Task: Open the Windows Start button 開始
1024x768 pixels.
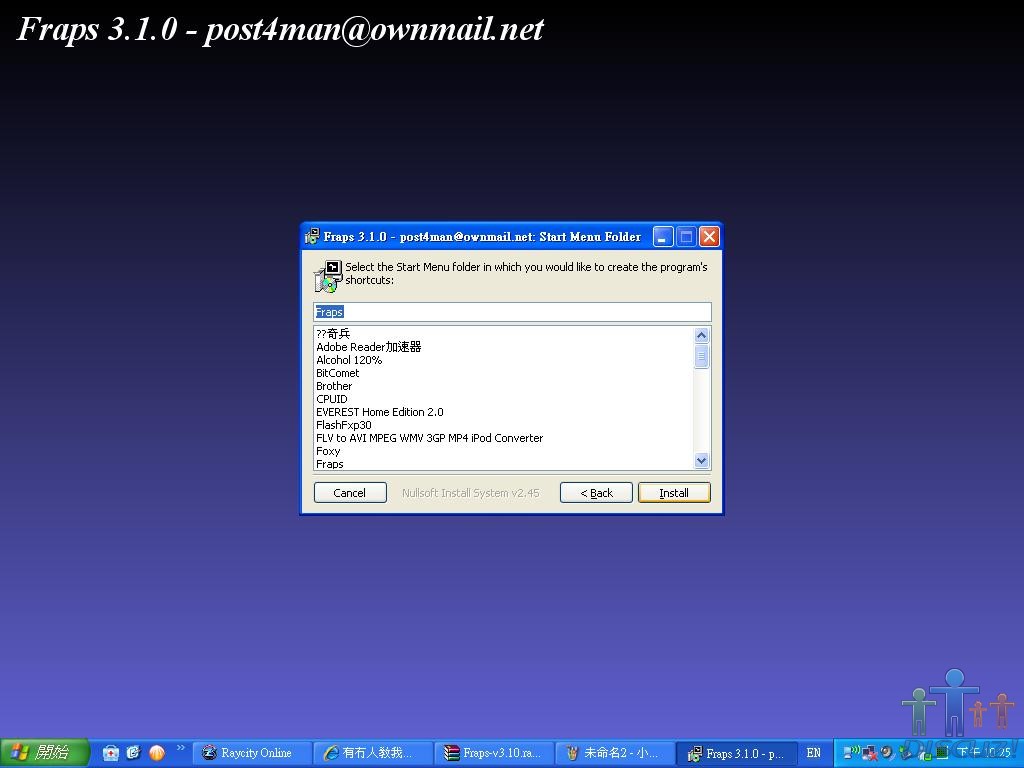Action: [43, 752]
